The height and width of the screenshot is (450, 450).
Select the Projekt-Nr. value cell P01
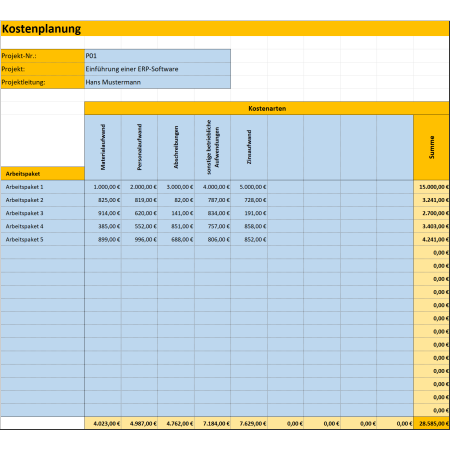point(157,56)
